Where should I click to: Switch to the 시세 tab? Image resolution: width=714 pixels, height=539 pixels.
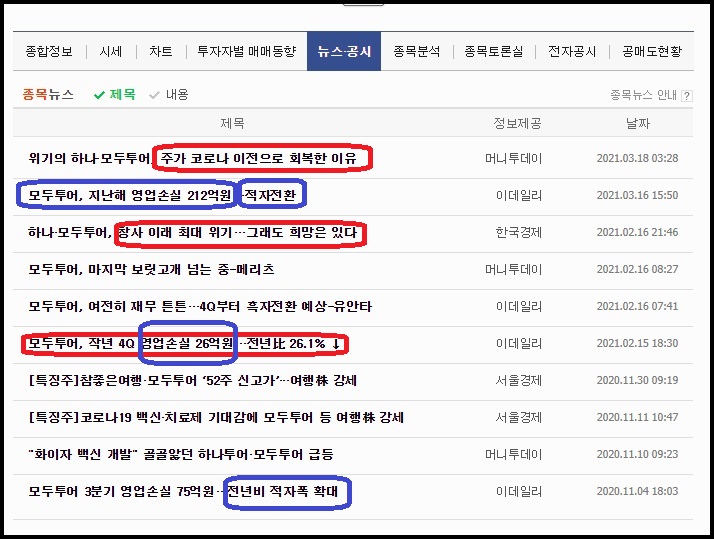point(111,51)
